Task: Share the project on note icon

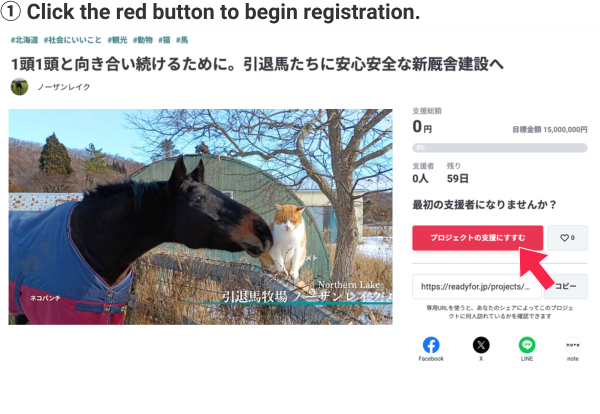Action: pyautogui.click(x=573, y=345)
